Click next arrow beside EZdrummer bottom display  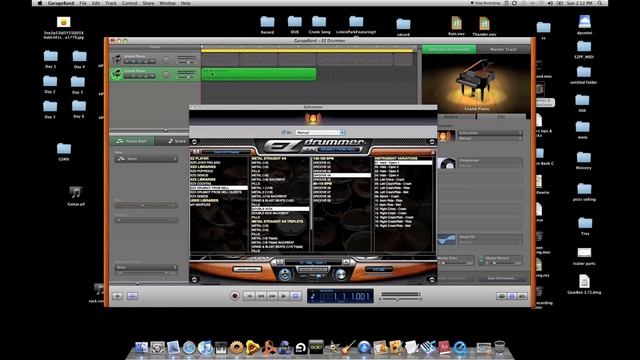[x=346, y=262]
